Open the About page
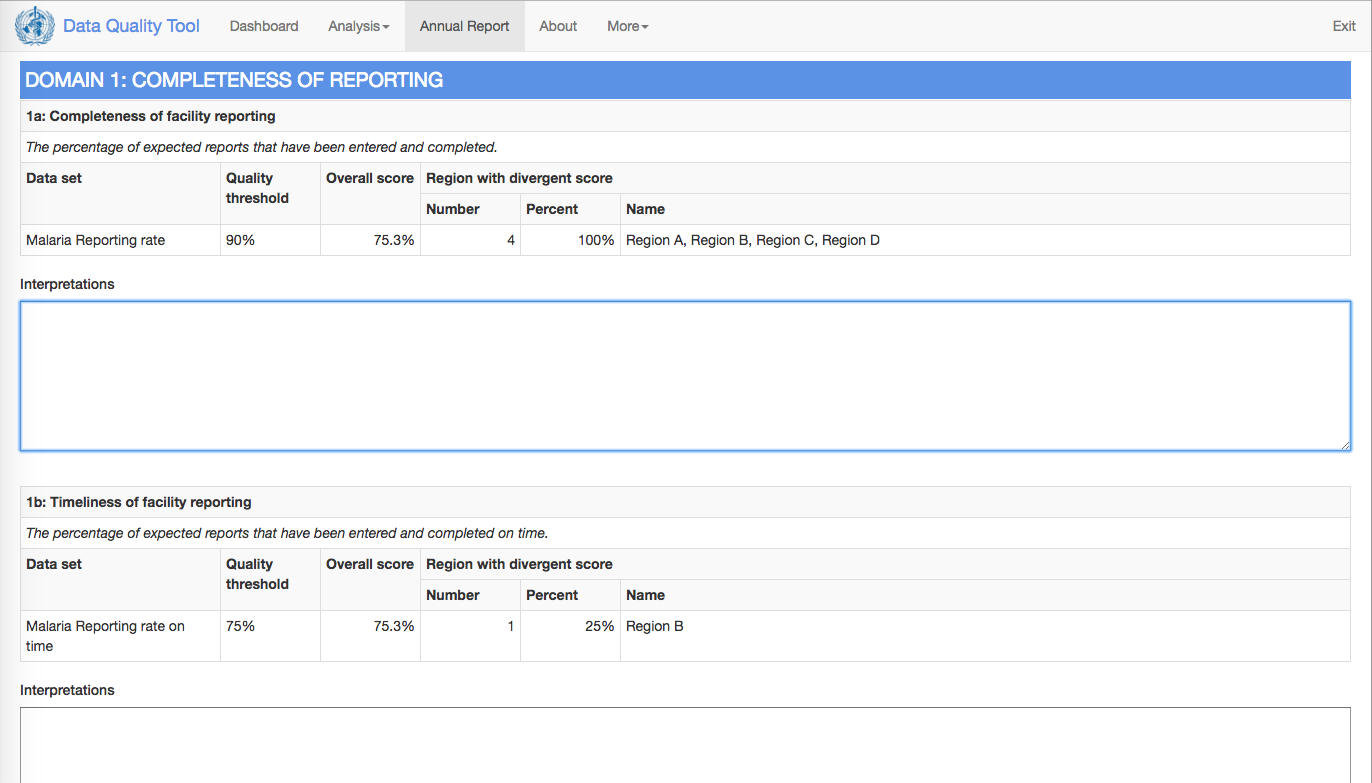This screenshot has height=783, width=1372. 558,26
